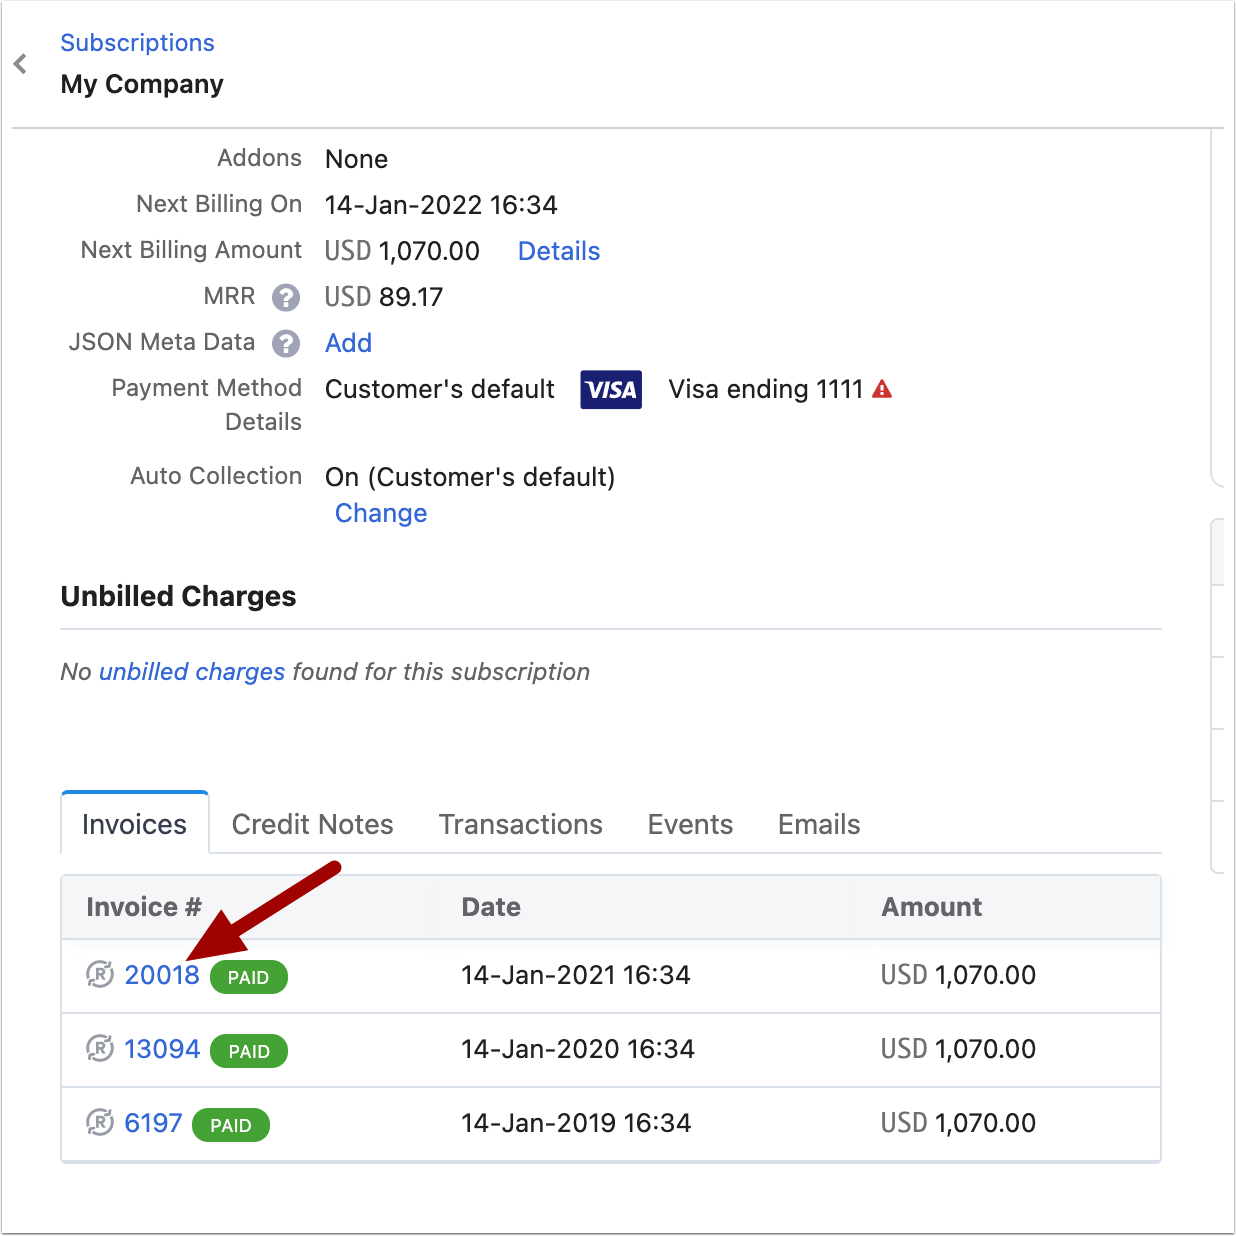This screenshot has height=1236, width=1236.
Task: Add JSON Meta Data
Action: [348, 343]
